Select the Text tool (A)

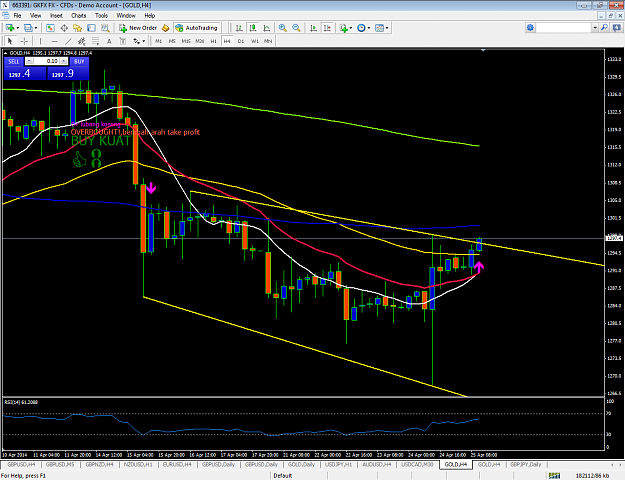click(x=109, y=41)
